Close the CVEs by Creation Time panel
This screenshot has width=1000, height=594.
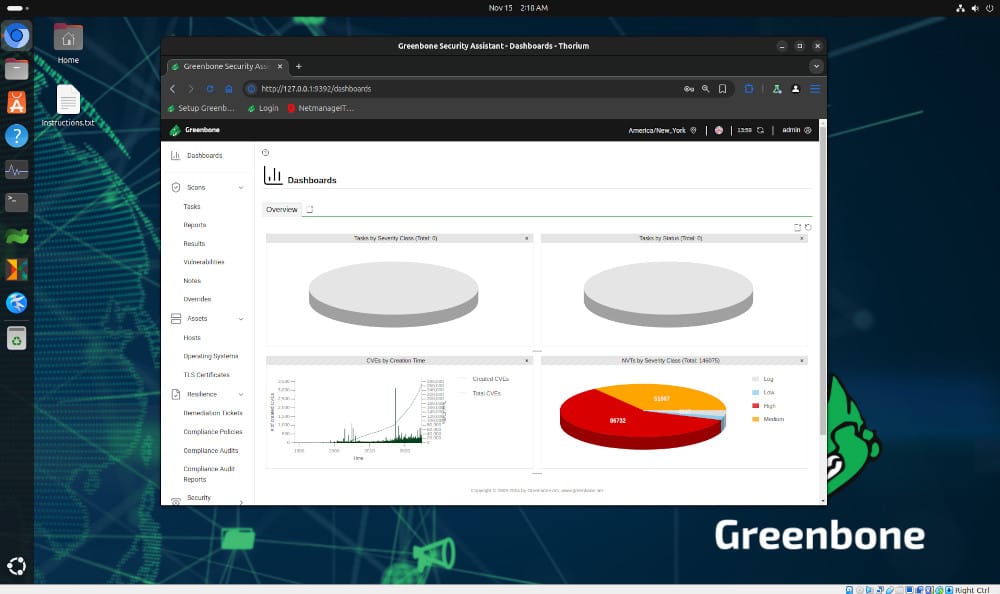point(527,360)
